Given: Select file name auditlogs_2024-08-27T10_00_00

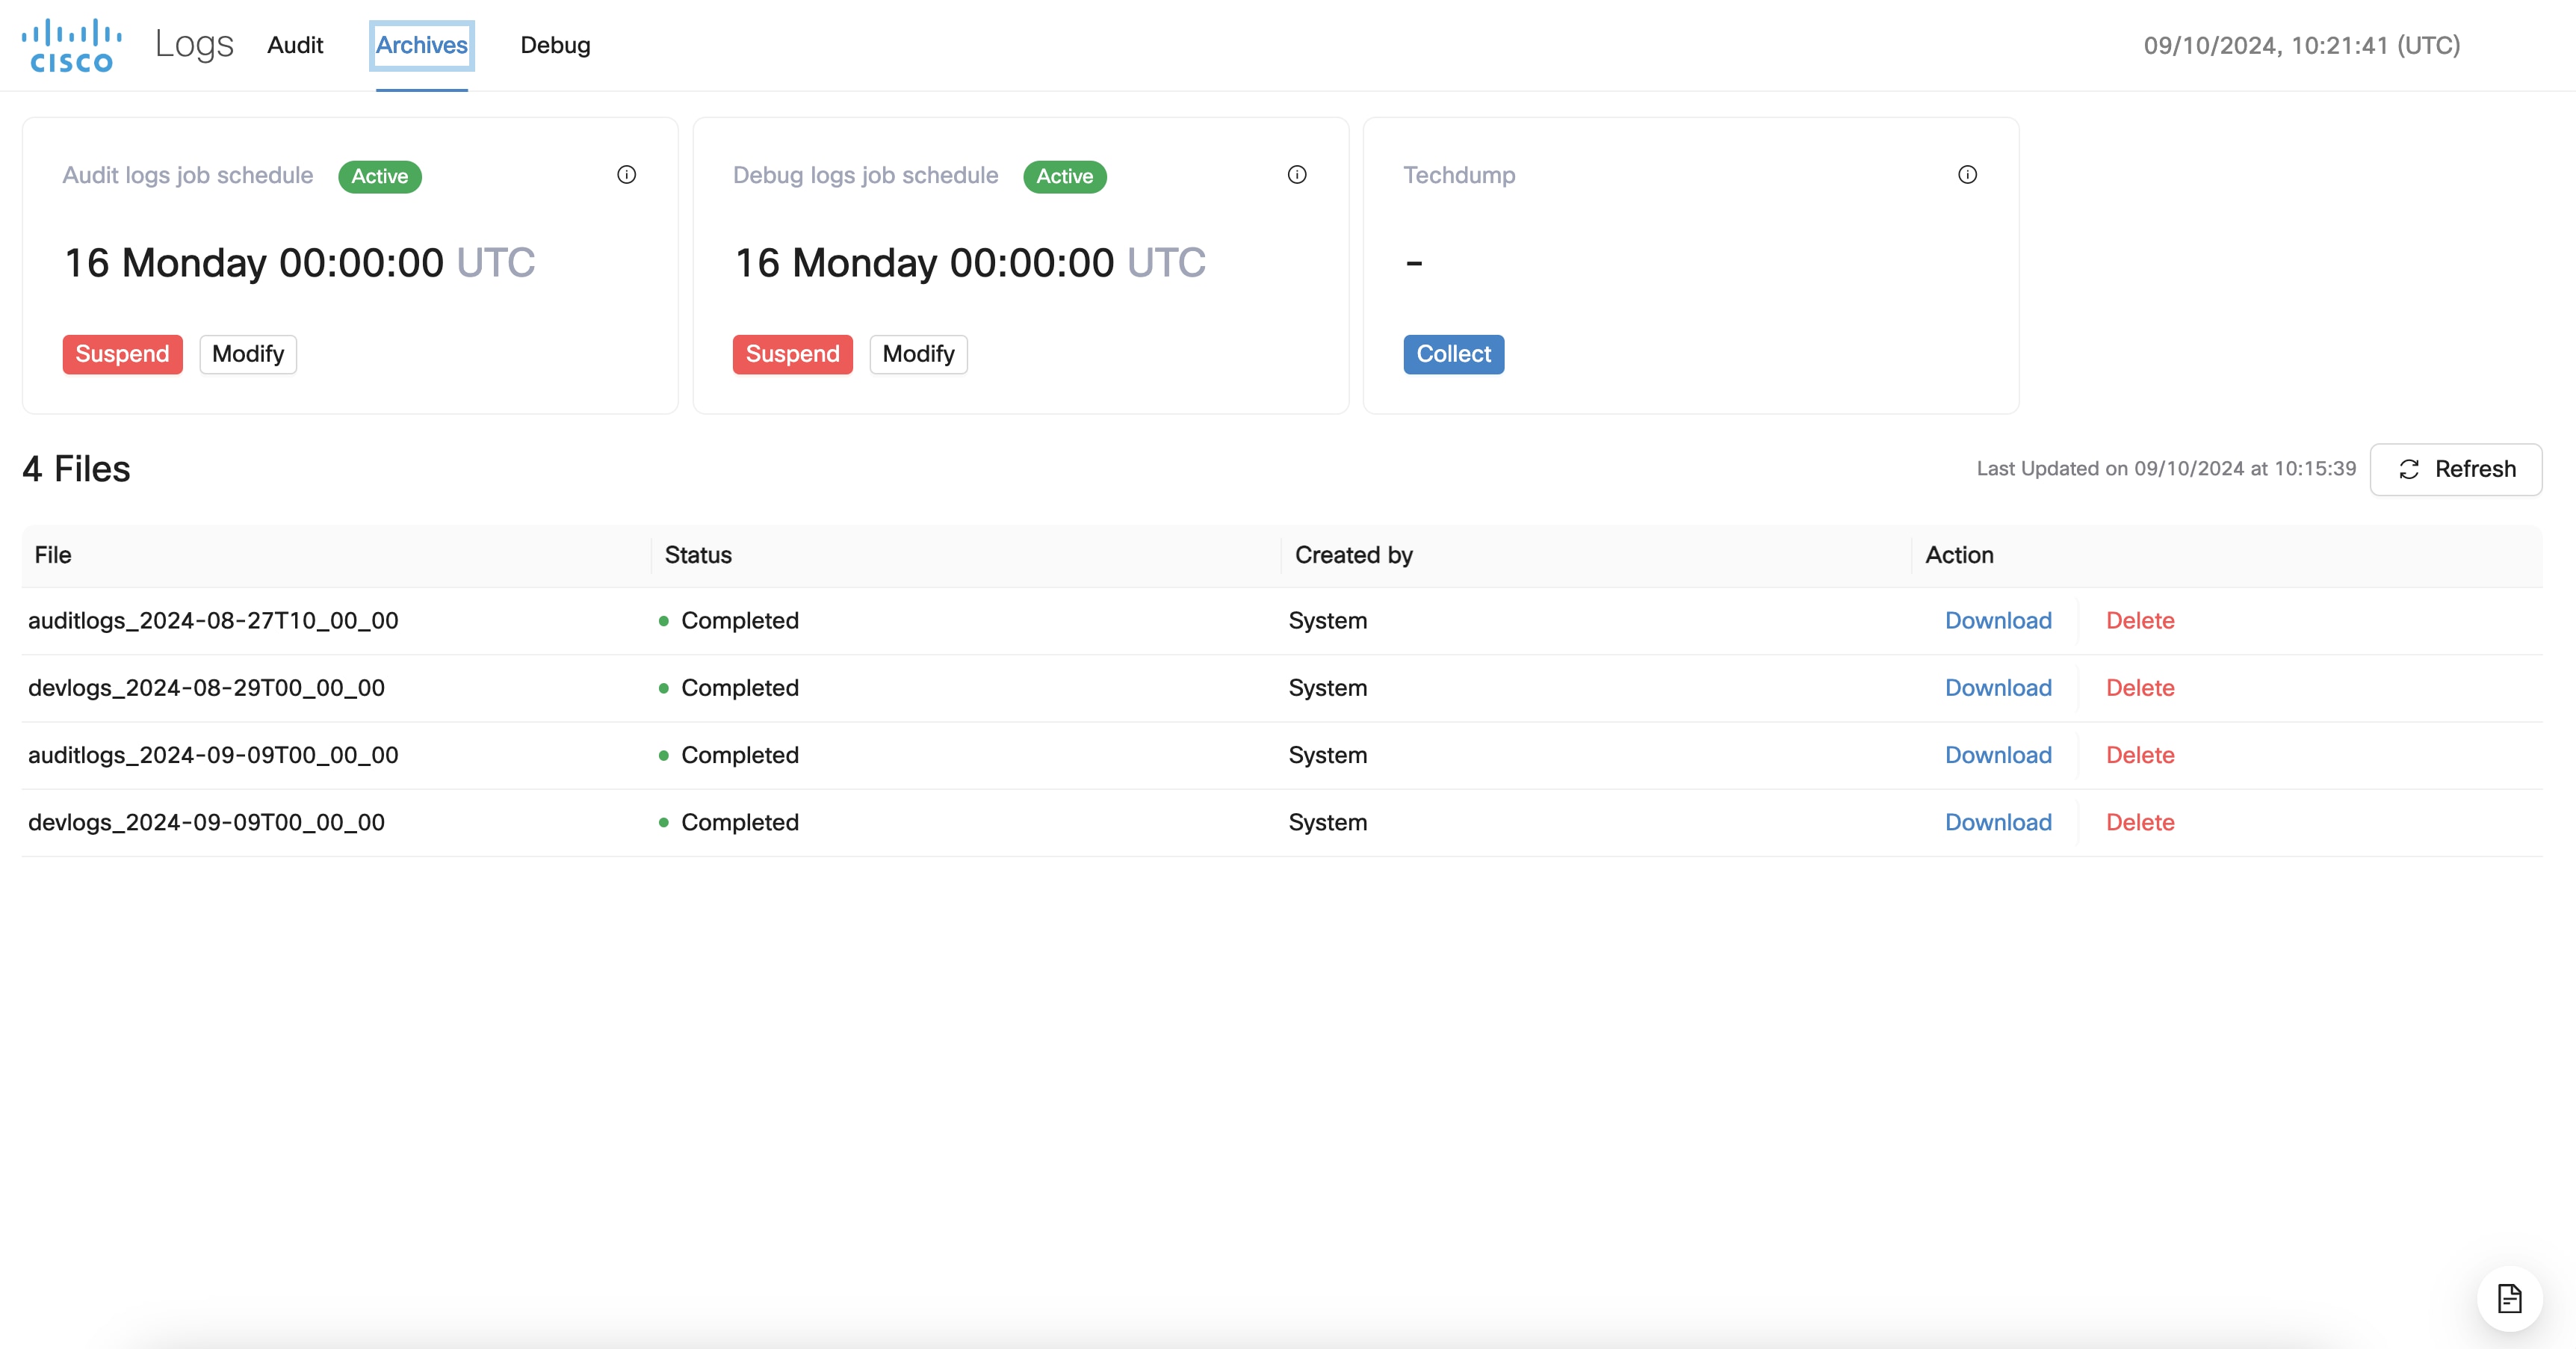Looking at the screenshot, I should (x=213, y=621).
